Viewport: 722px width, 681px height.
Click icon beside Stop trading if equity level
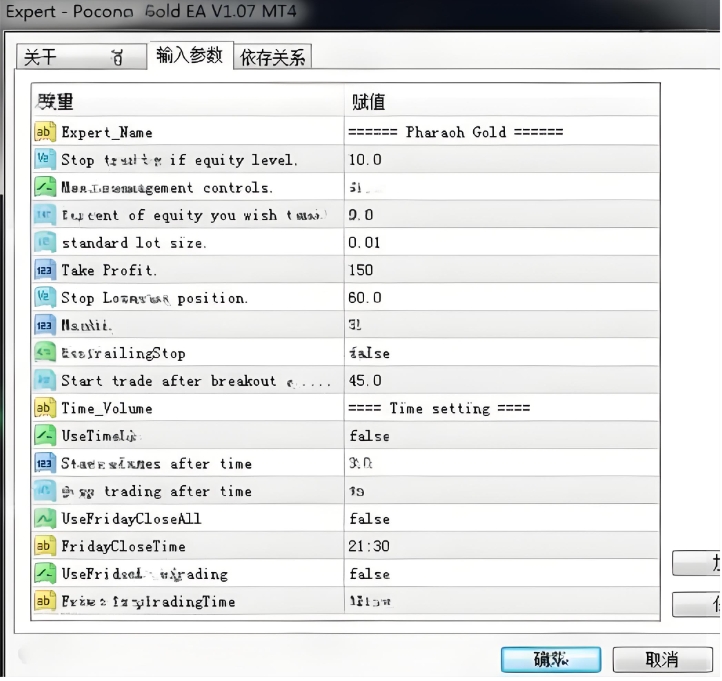pos(45,160)
